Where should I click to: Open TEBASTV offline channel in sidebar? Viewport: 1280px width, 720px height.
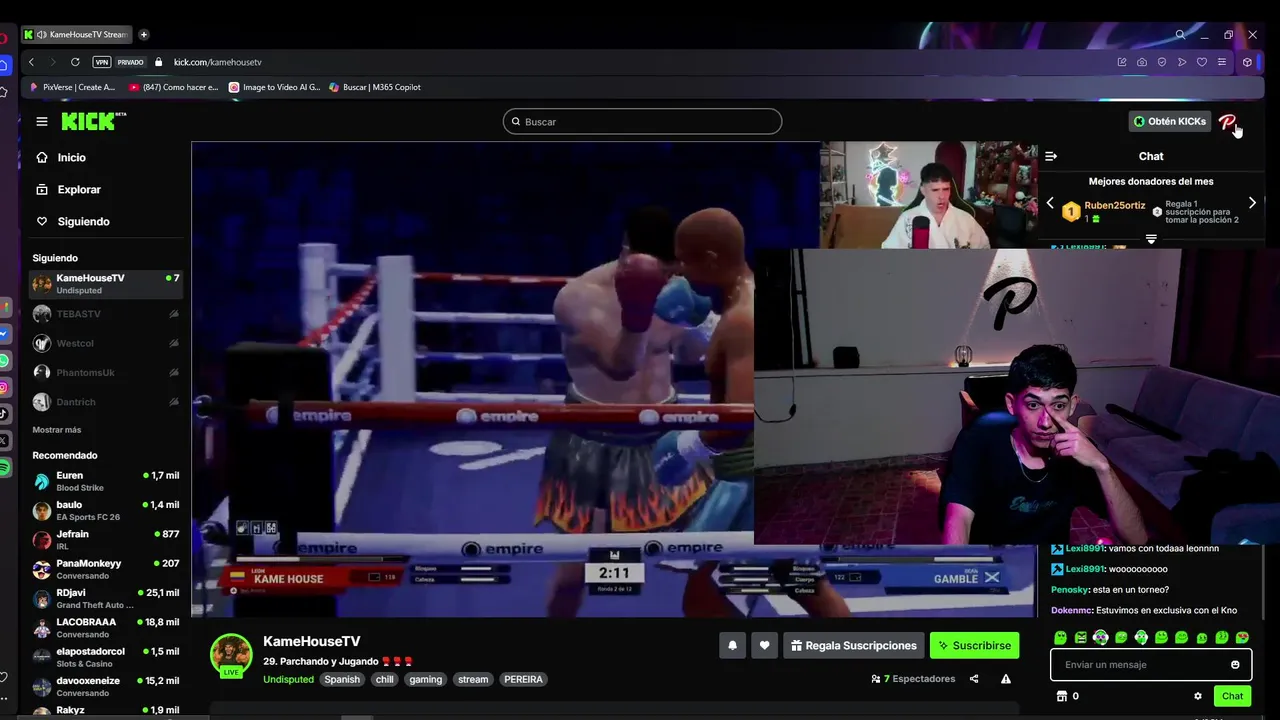pos(105,314)
